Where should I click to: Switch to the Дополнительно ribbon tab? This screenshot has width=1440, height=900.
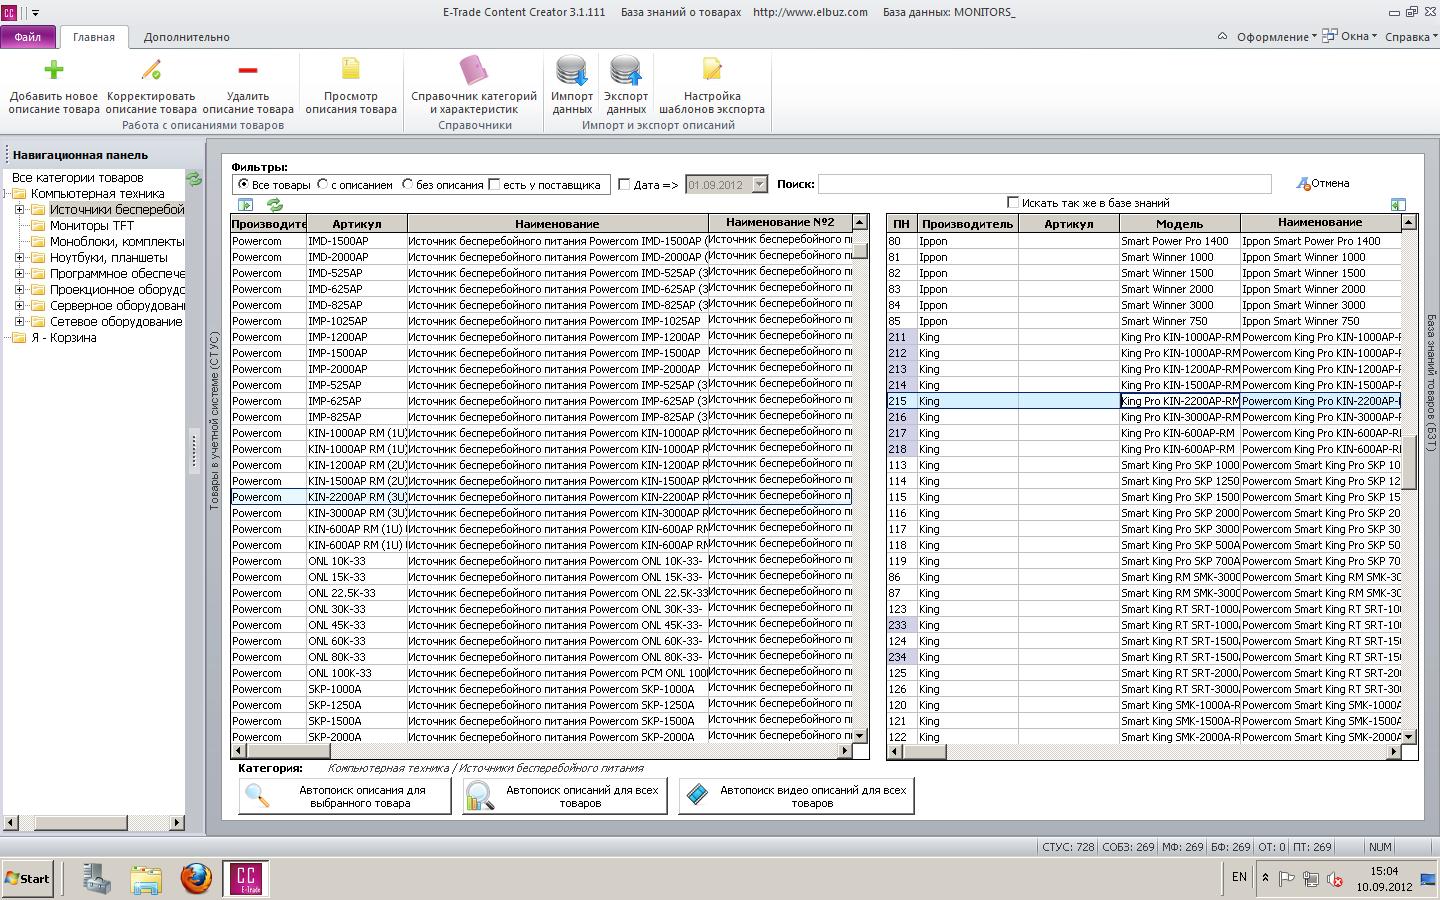tap(186, 37)
